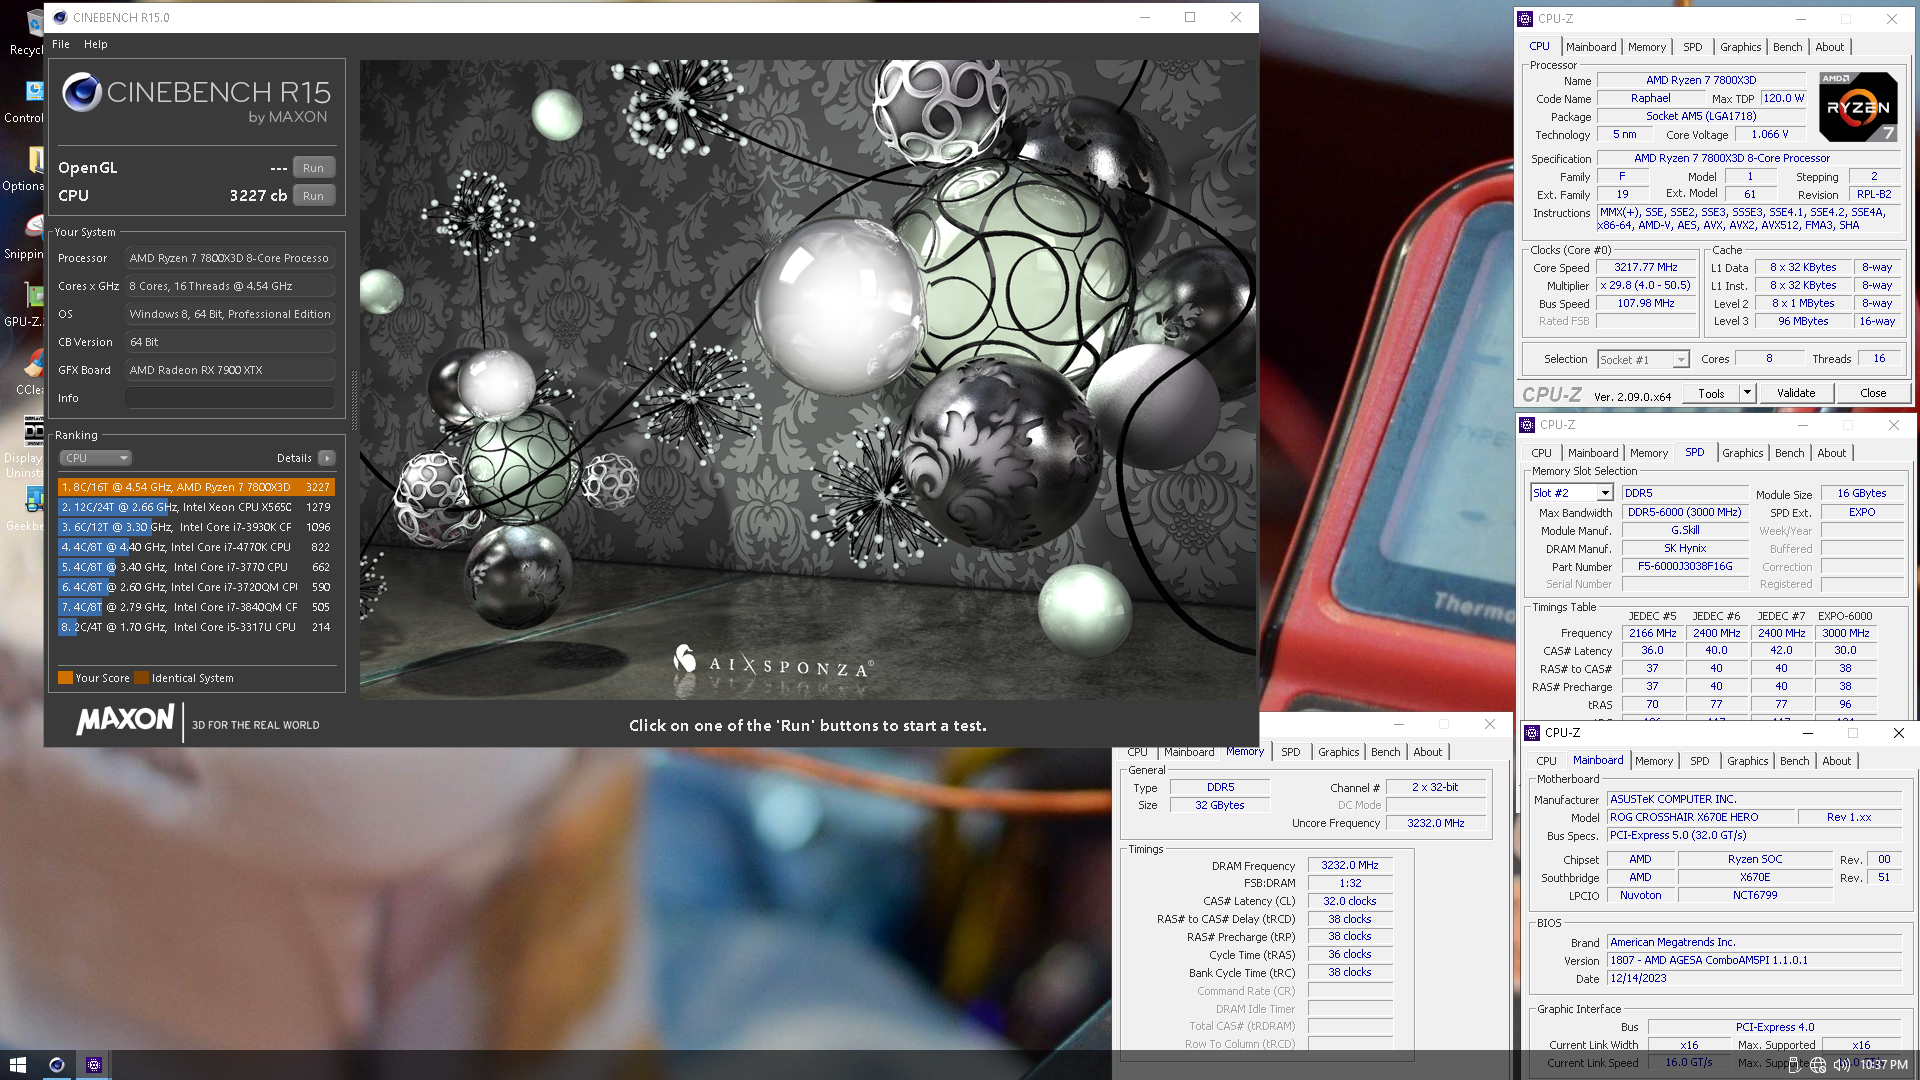Viewport: 1920px width, 1080px height.
Task: Click the AMD Ryzen 7 logo in CPU-Z
Action: coord(1858,106)
